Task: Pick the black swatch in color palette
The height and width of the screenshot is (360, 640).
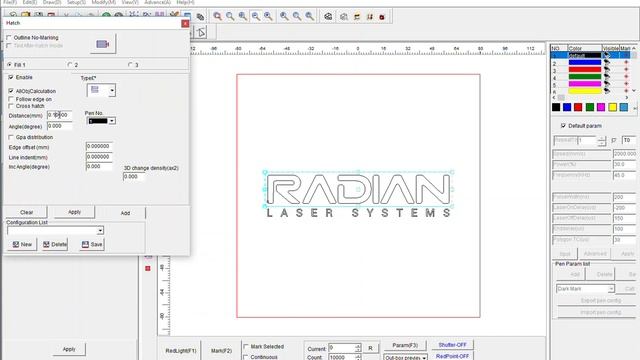Action: point(556,107)
